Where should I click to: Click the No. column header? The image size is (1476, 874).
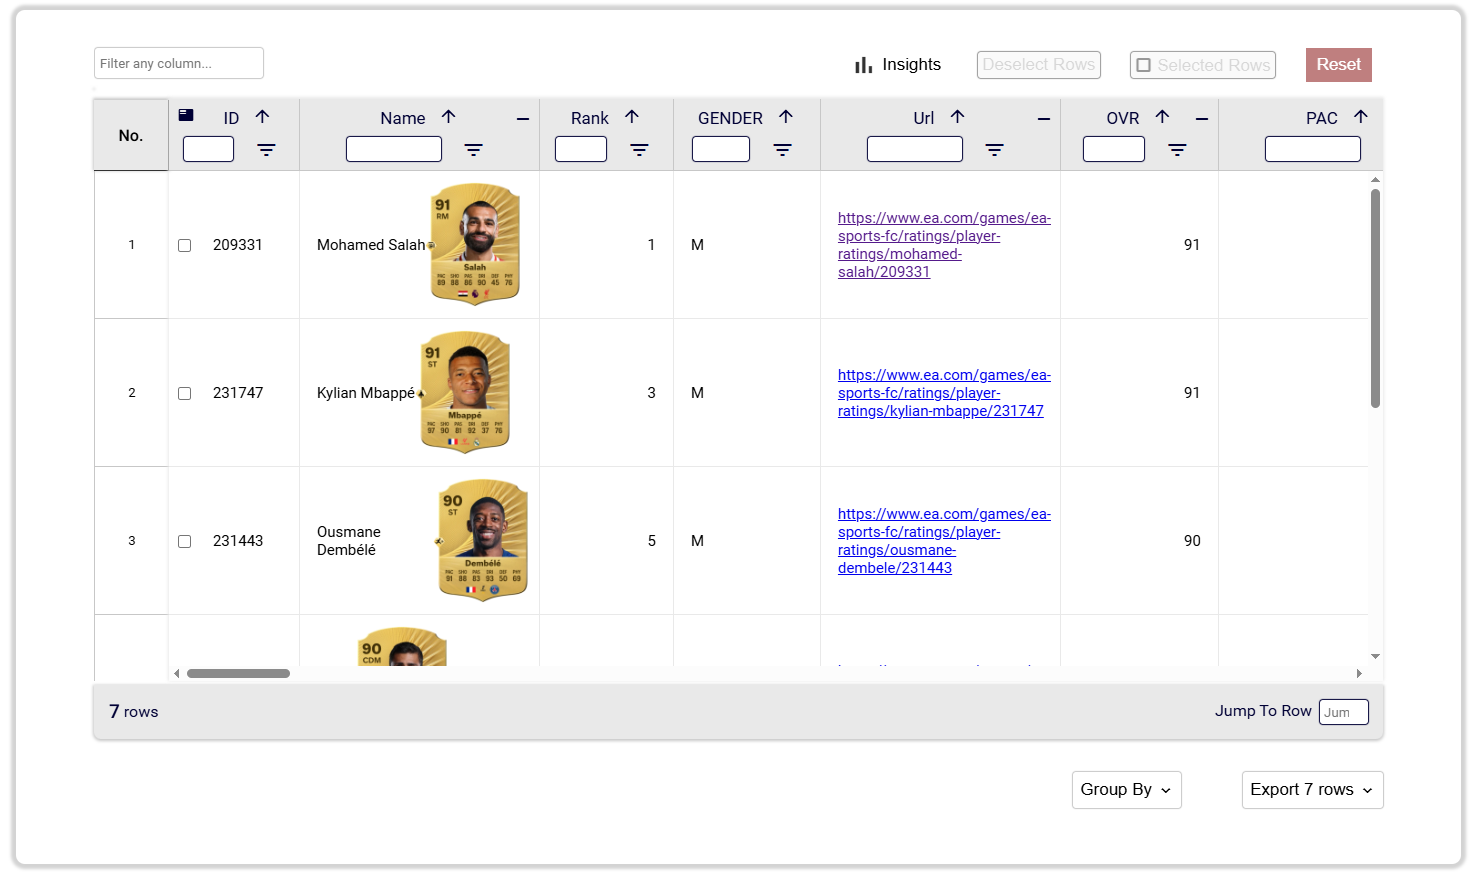point(131,135)
